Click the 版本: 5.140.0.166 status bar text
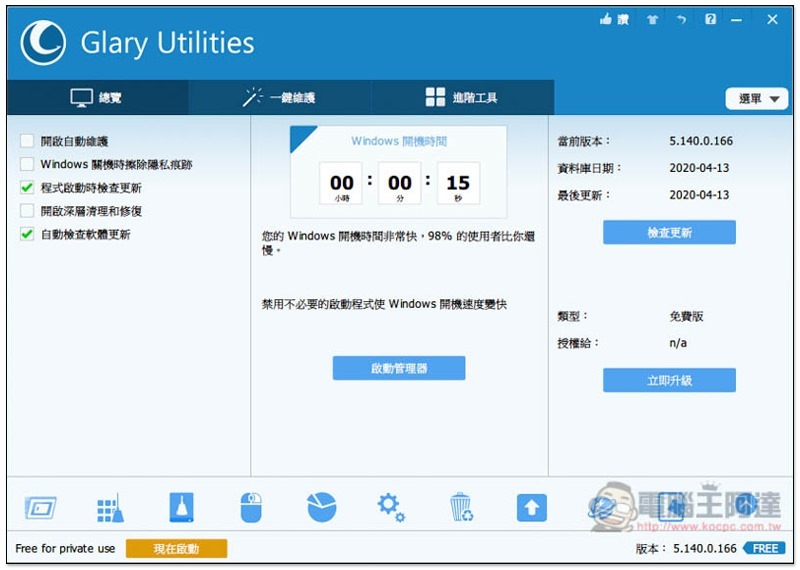The image size is (800, 570). click(686, 549)
